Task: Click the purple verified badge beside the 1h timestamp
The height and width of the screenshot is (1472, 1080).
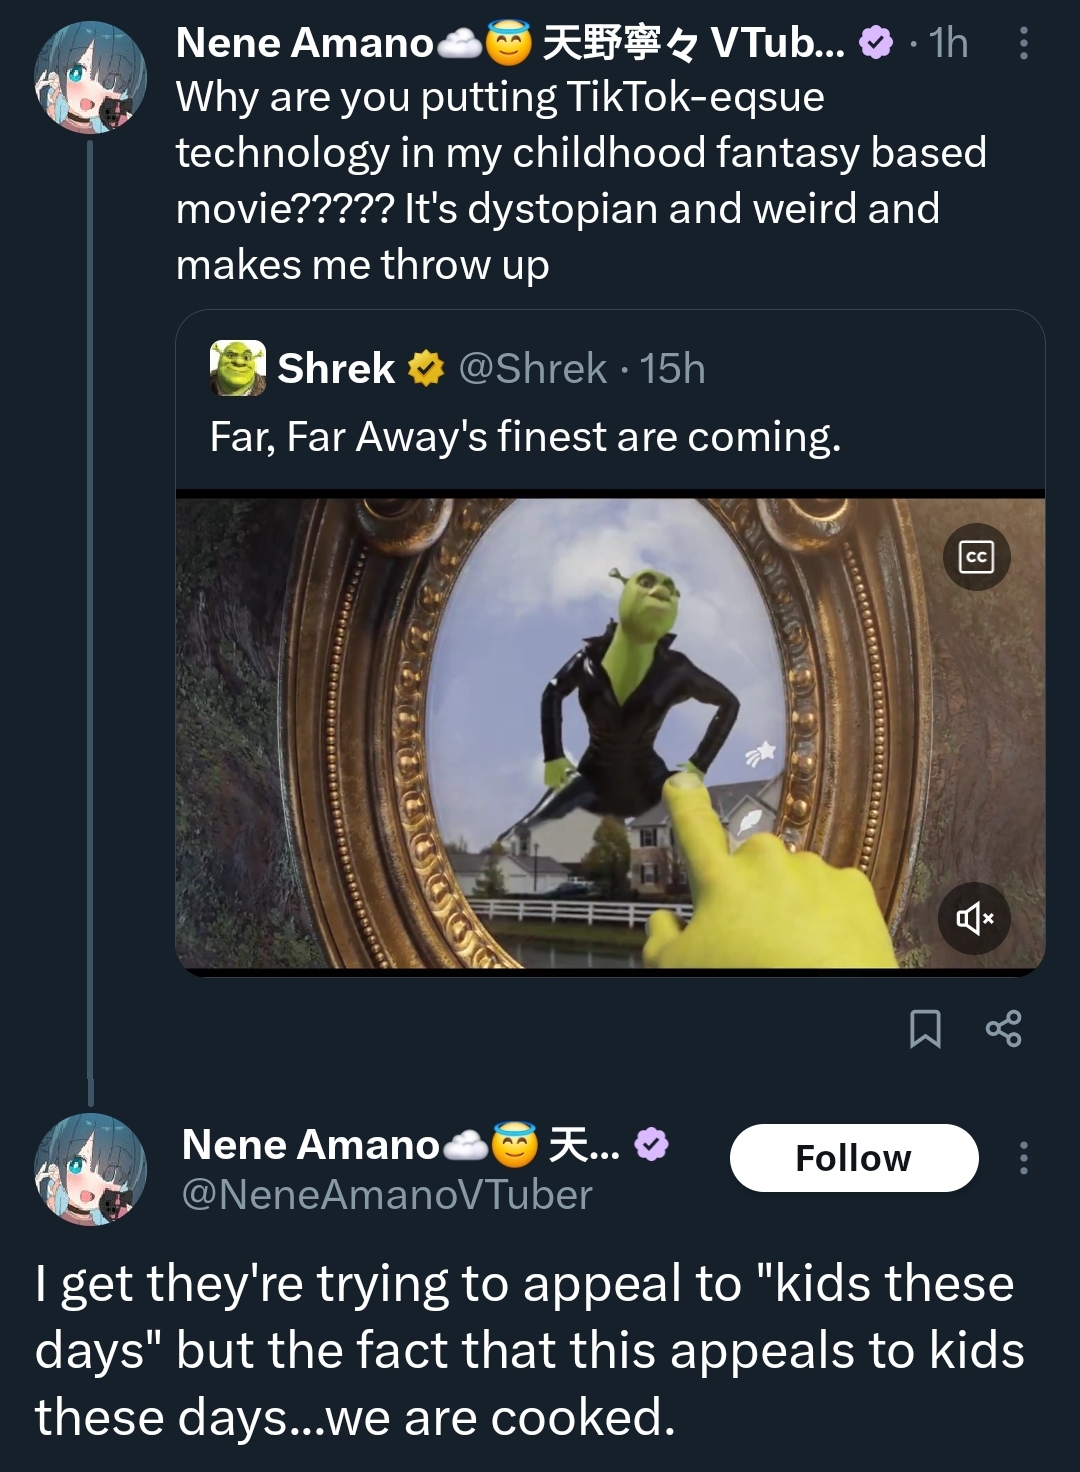Action: click(876, 43)
